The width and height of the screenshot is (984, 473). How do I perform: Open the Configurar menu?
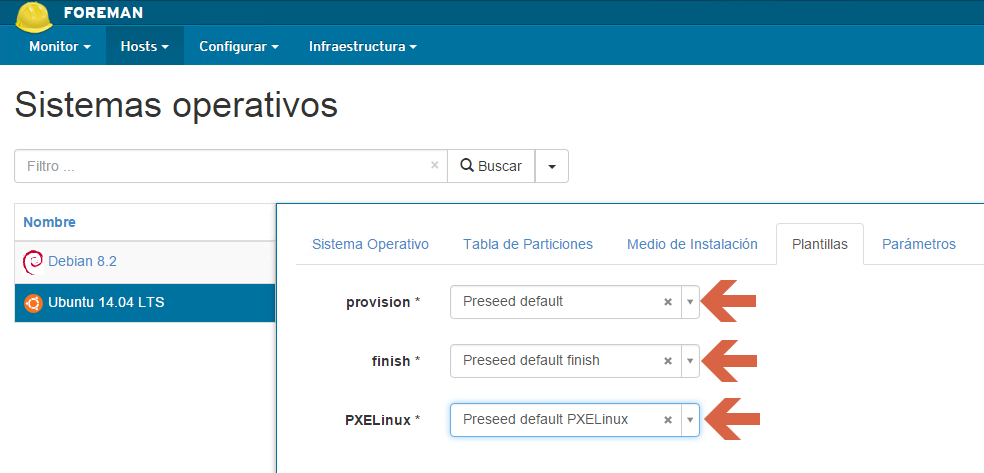[238, 46]
